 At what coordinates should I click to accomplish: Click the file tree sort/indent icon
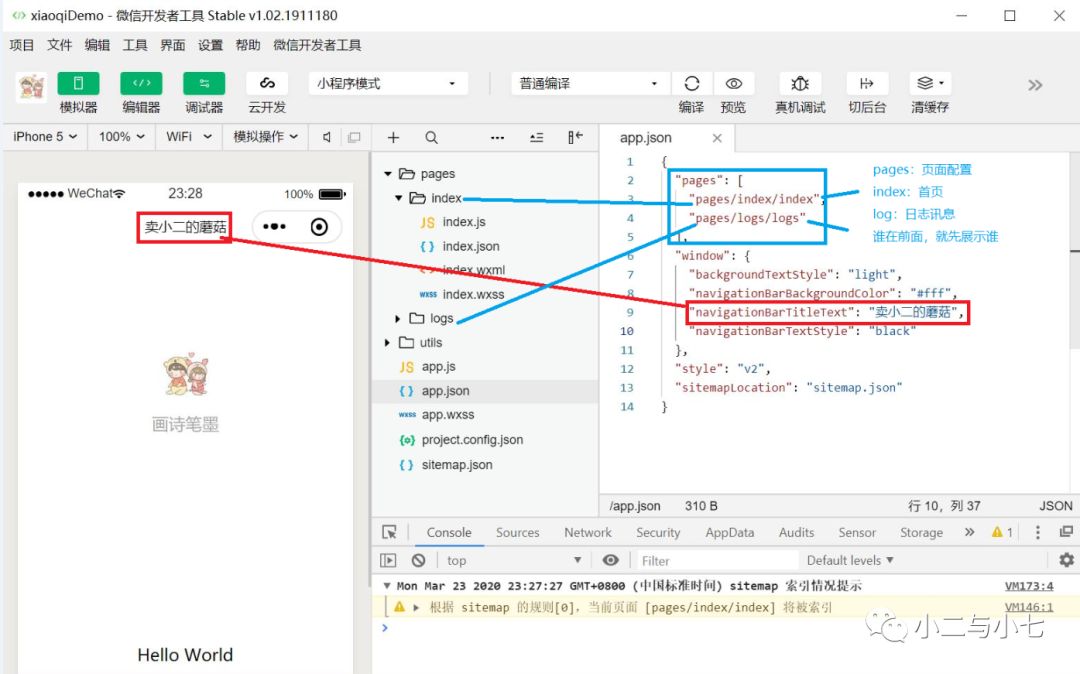pos(537,138)
